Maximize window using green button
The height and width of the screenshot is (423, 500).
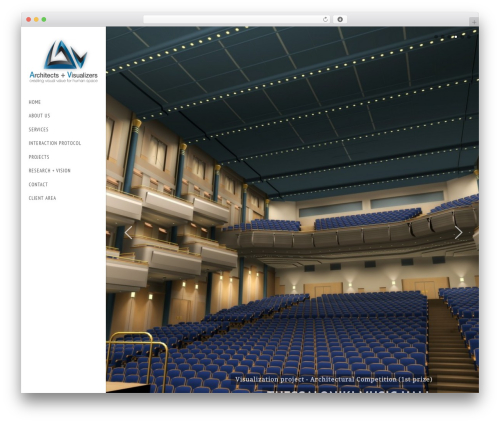click(x=44, y=19)
